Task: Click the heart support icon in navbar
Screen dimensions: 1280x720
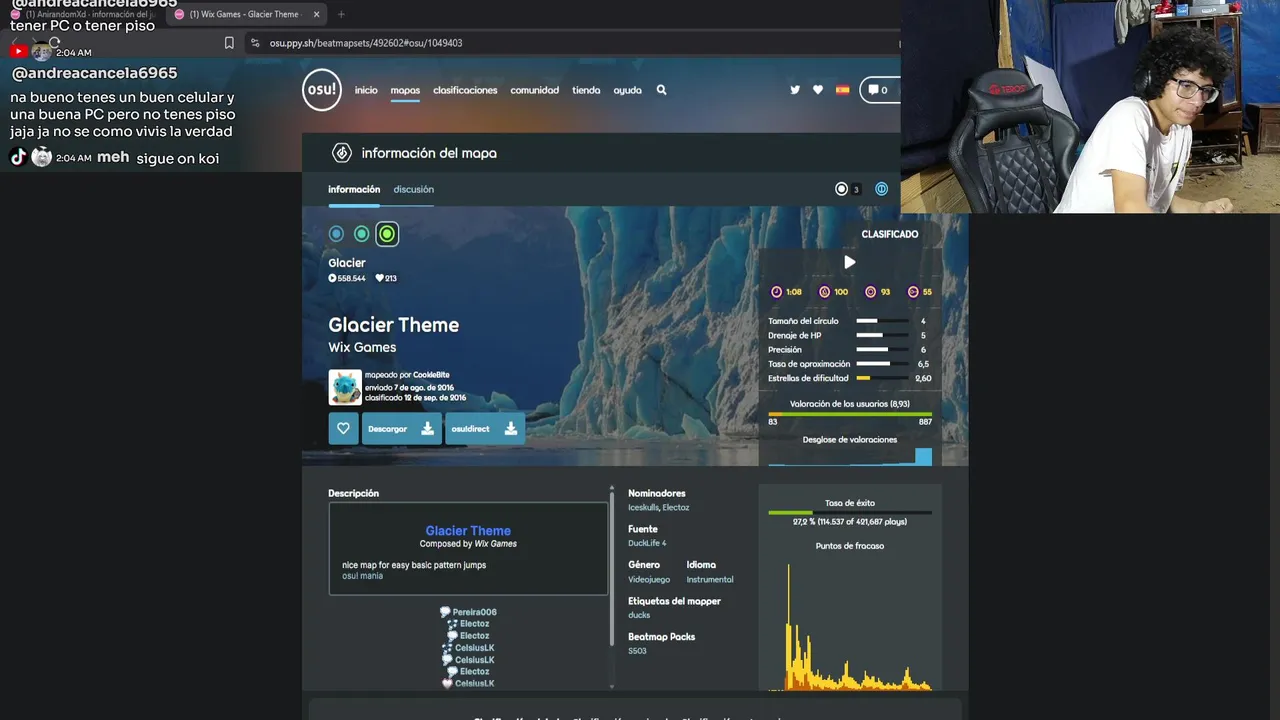Action: [x=818, y=90]
